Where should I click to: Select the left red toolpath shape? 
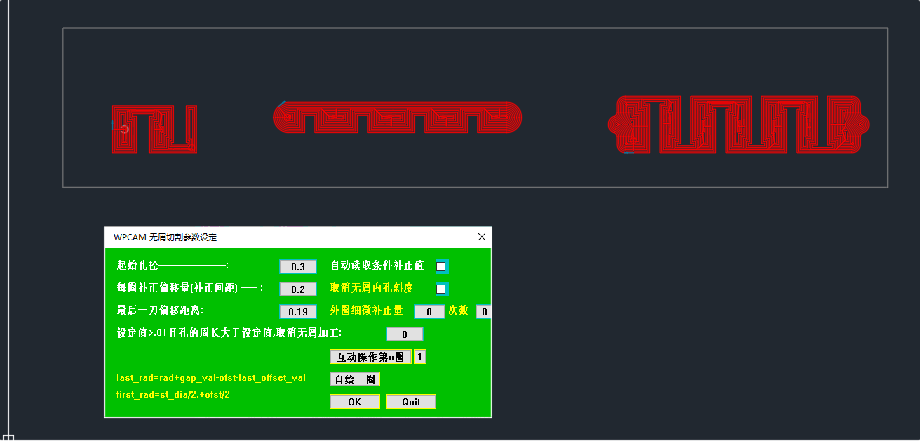[x=154, y=130]
